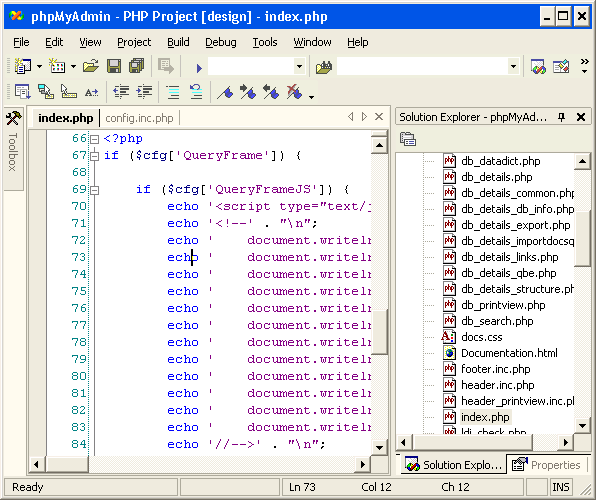This screenshot has width=596, height=500.
Task: Click the Display Quick Info icon
Action: 68,92
